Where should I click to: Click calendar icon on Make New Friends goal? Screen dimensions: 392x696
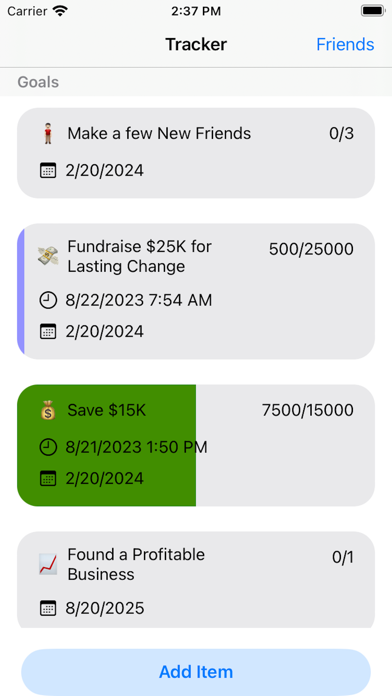coord(48,170)
